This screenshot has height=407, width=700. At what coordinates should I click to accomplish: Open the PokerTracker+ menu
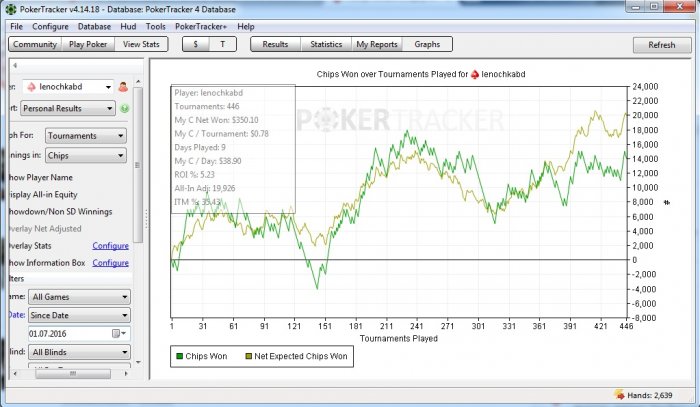(201, 26)
